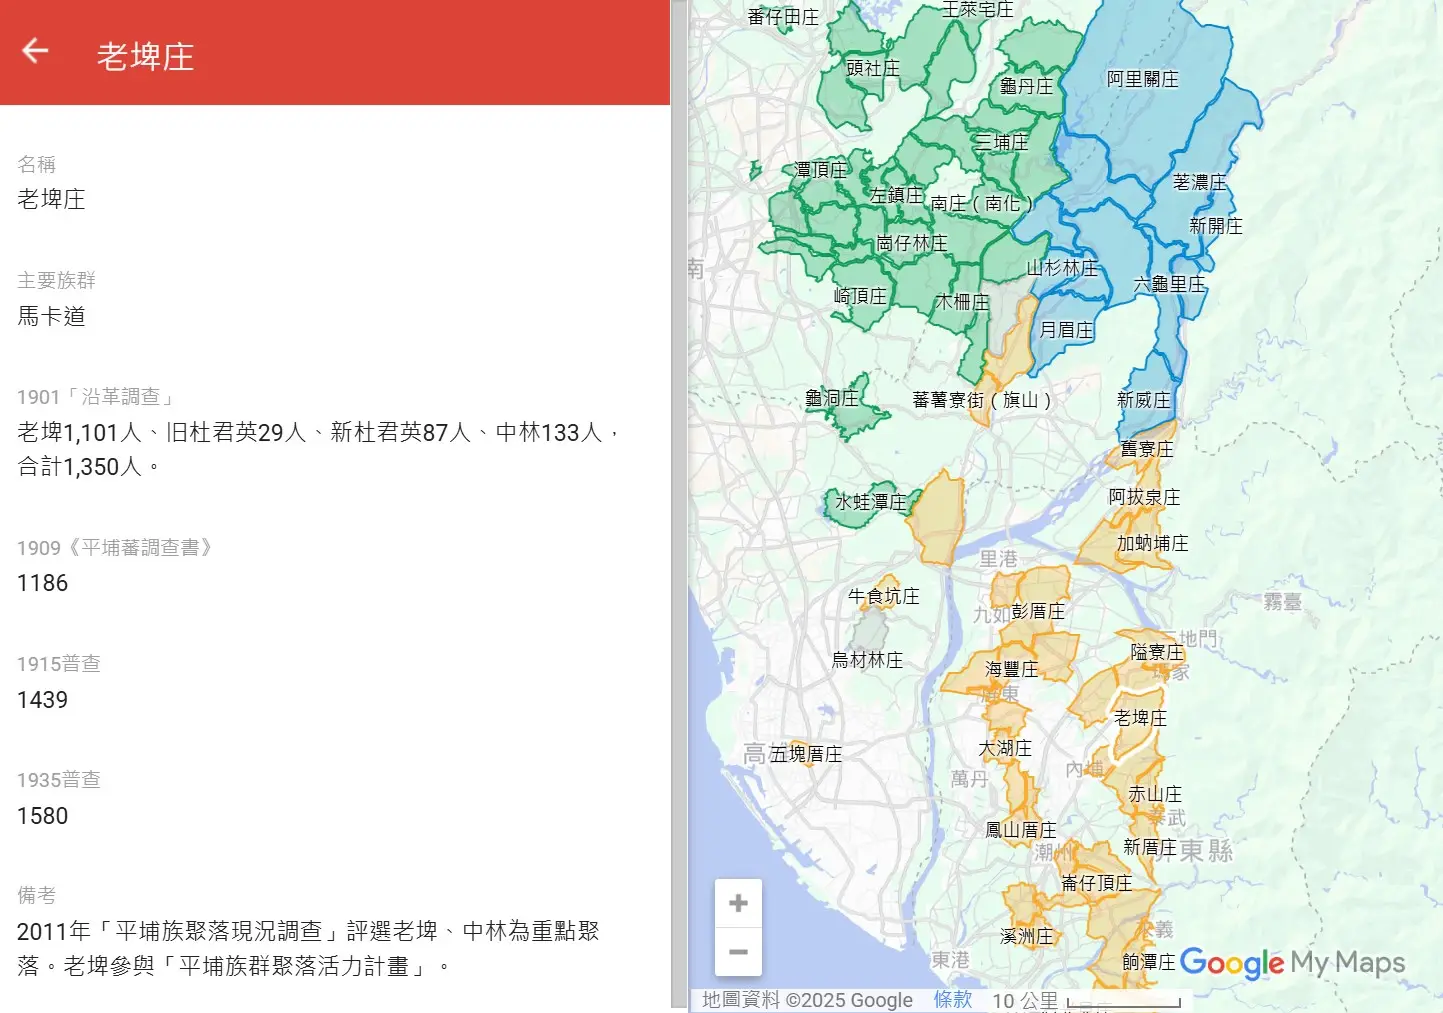The width and height of the screenshot is (1443, 1013).
Task: Zoom out using the minus button
Action: tap(738, 952)
